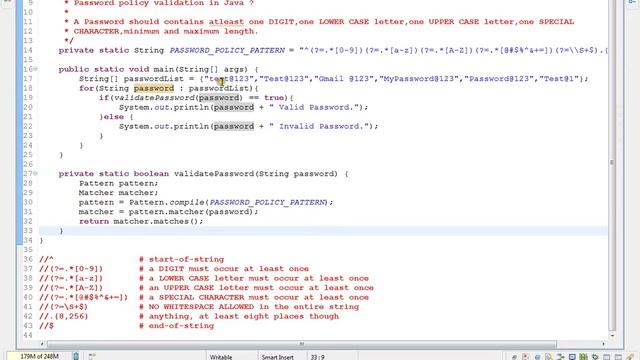Click the "Gmail @123" string literal

[x=344, y=79]
